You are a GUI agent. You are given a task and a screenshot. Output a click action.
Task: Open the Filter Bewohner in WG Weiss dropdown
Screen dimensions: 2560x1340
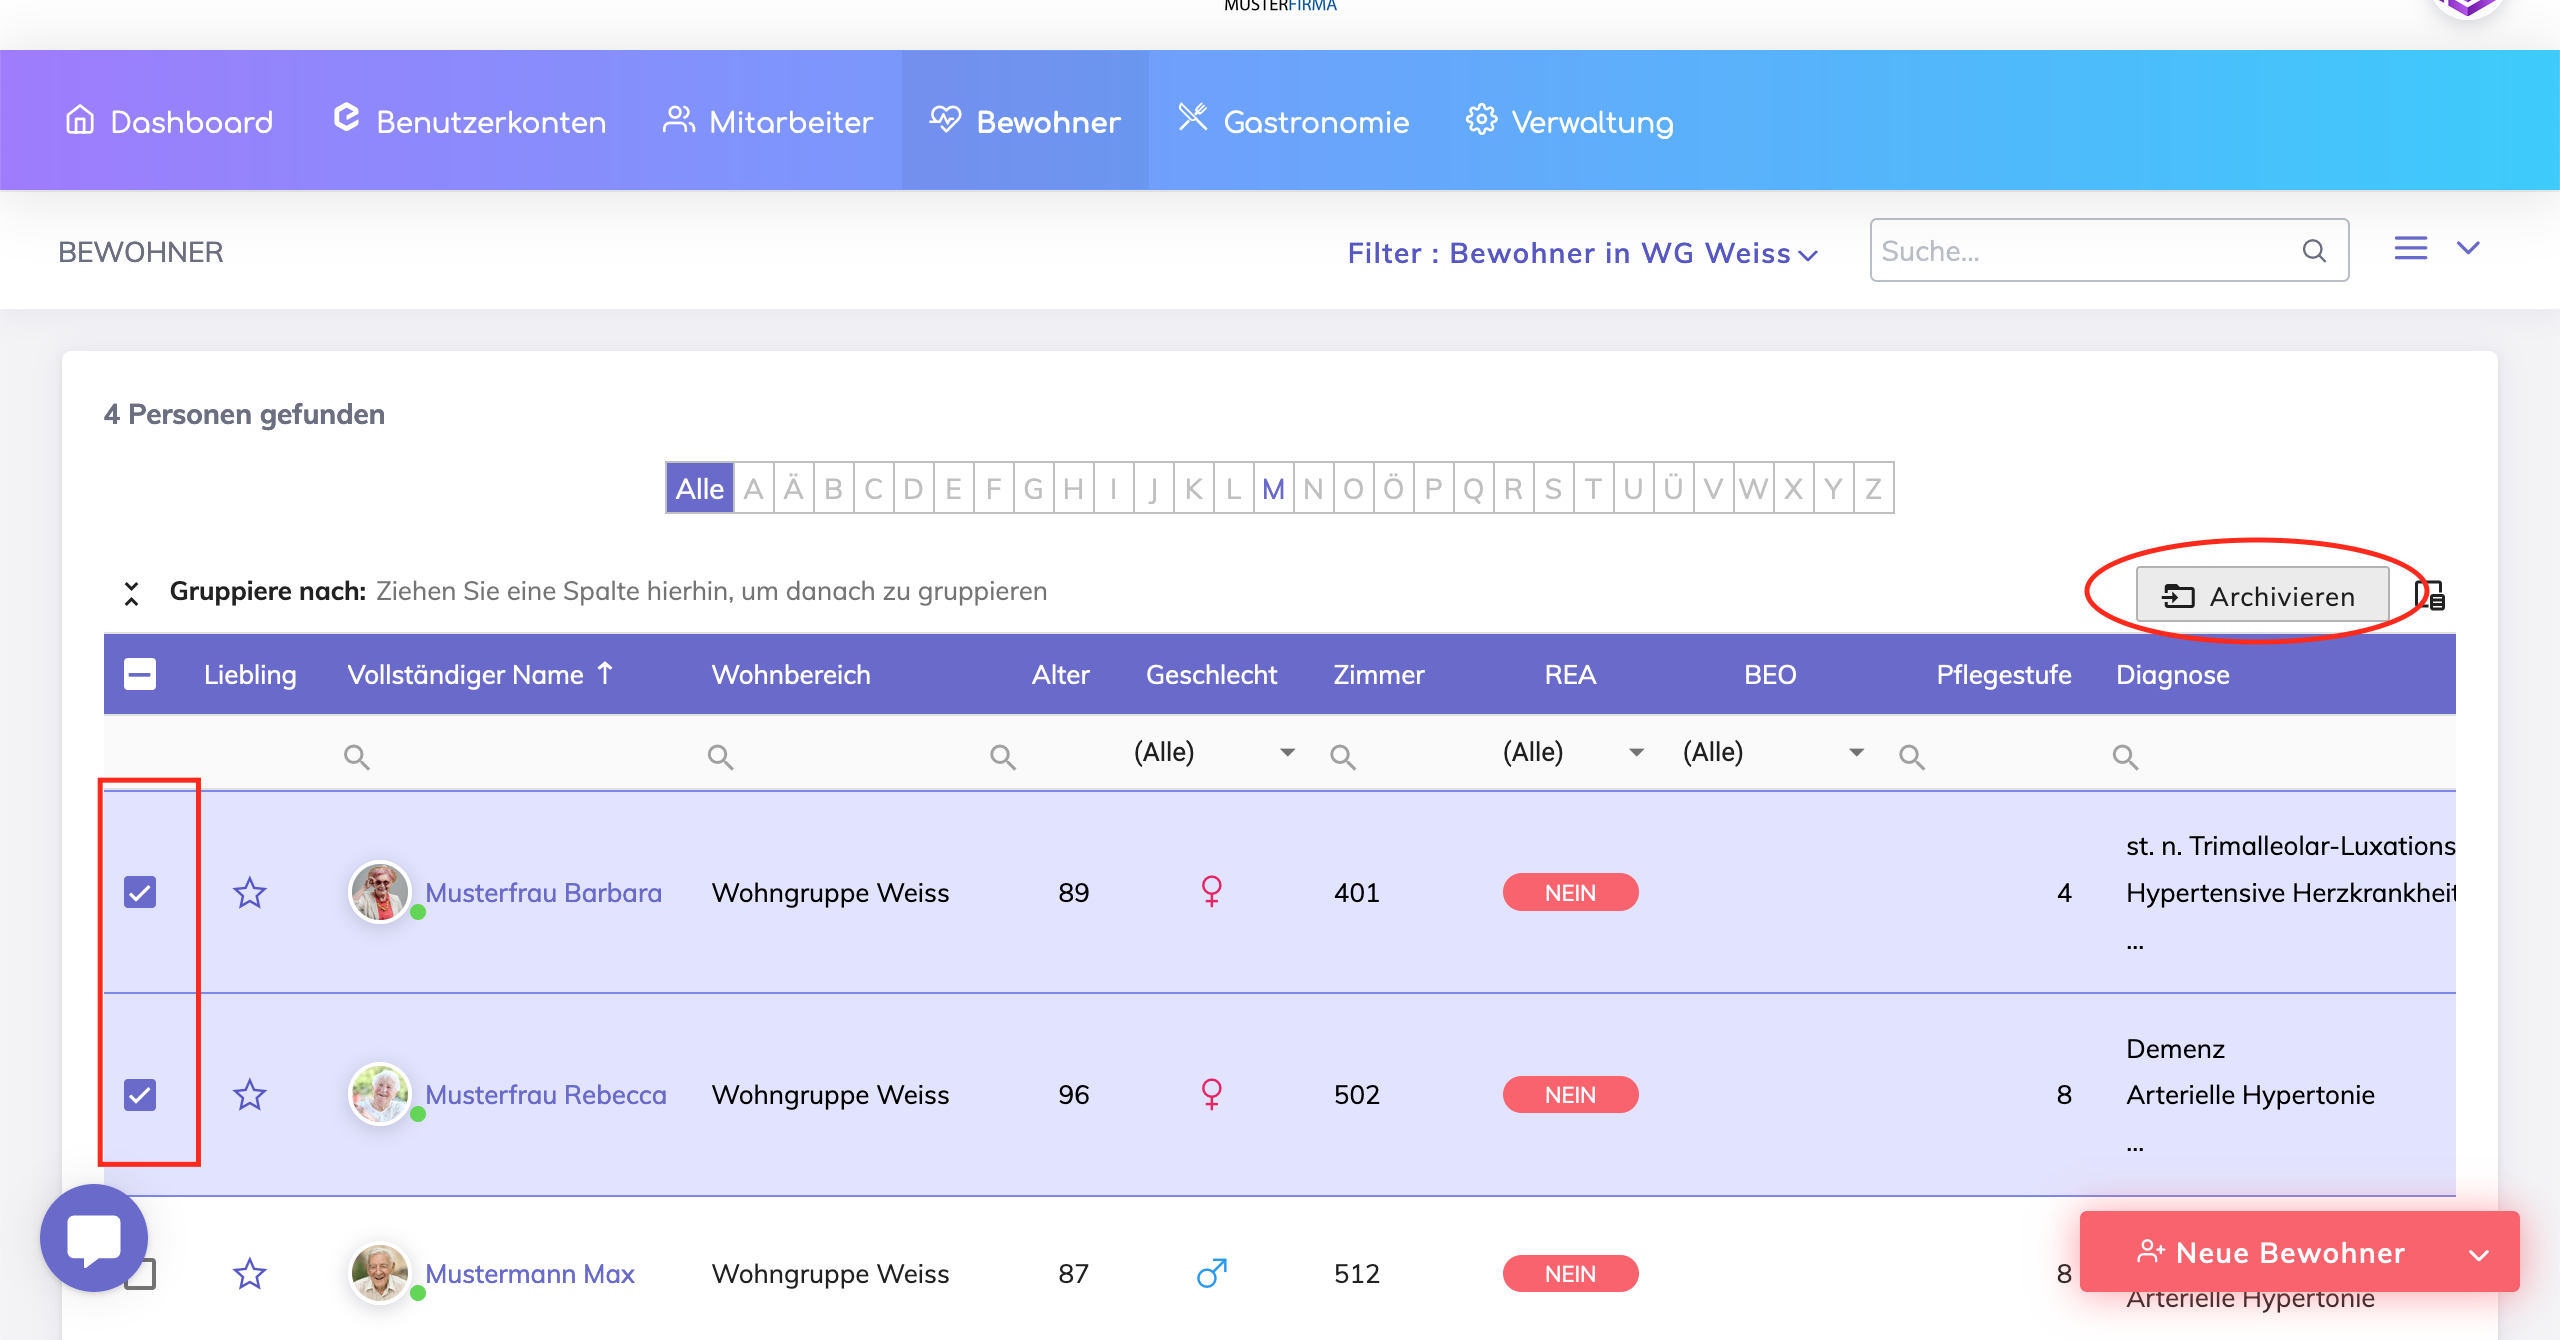tap(1582, 253)
